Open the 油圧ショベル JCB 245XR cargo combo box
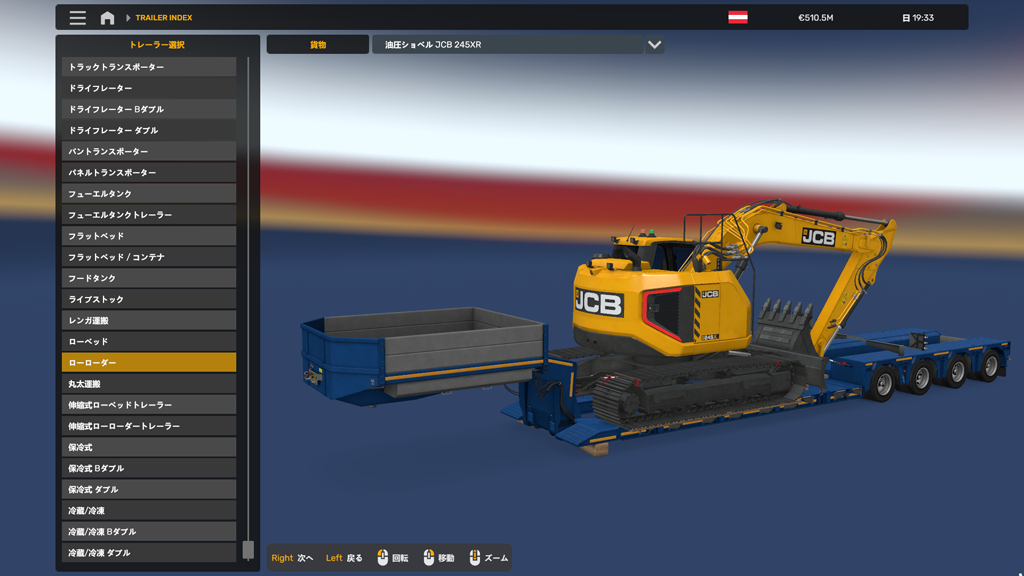The height and width of the screenshot is (576, 1024). (x=507, y=45)
